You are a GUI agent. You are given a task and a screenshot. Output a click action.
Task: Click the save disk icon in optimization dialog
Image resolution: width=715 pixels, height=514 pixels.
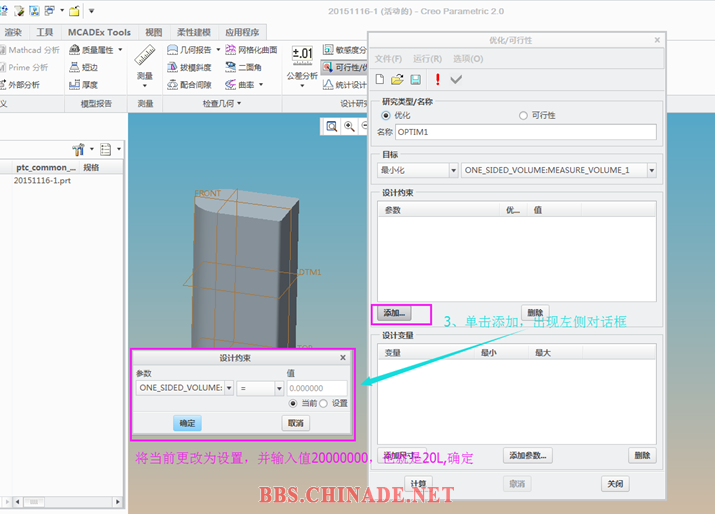[x=415, y=80]
